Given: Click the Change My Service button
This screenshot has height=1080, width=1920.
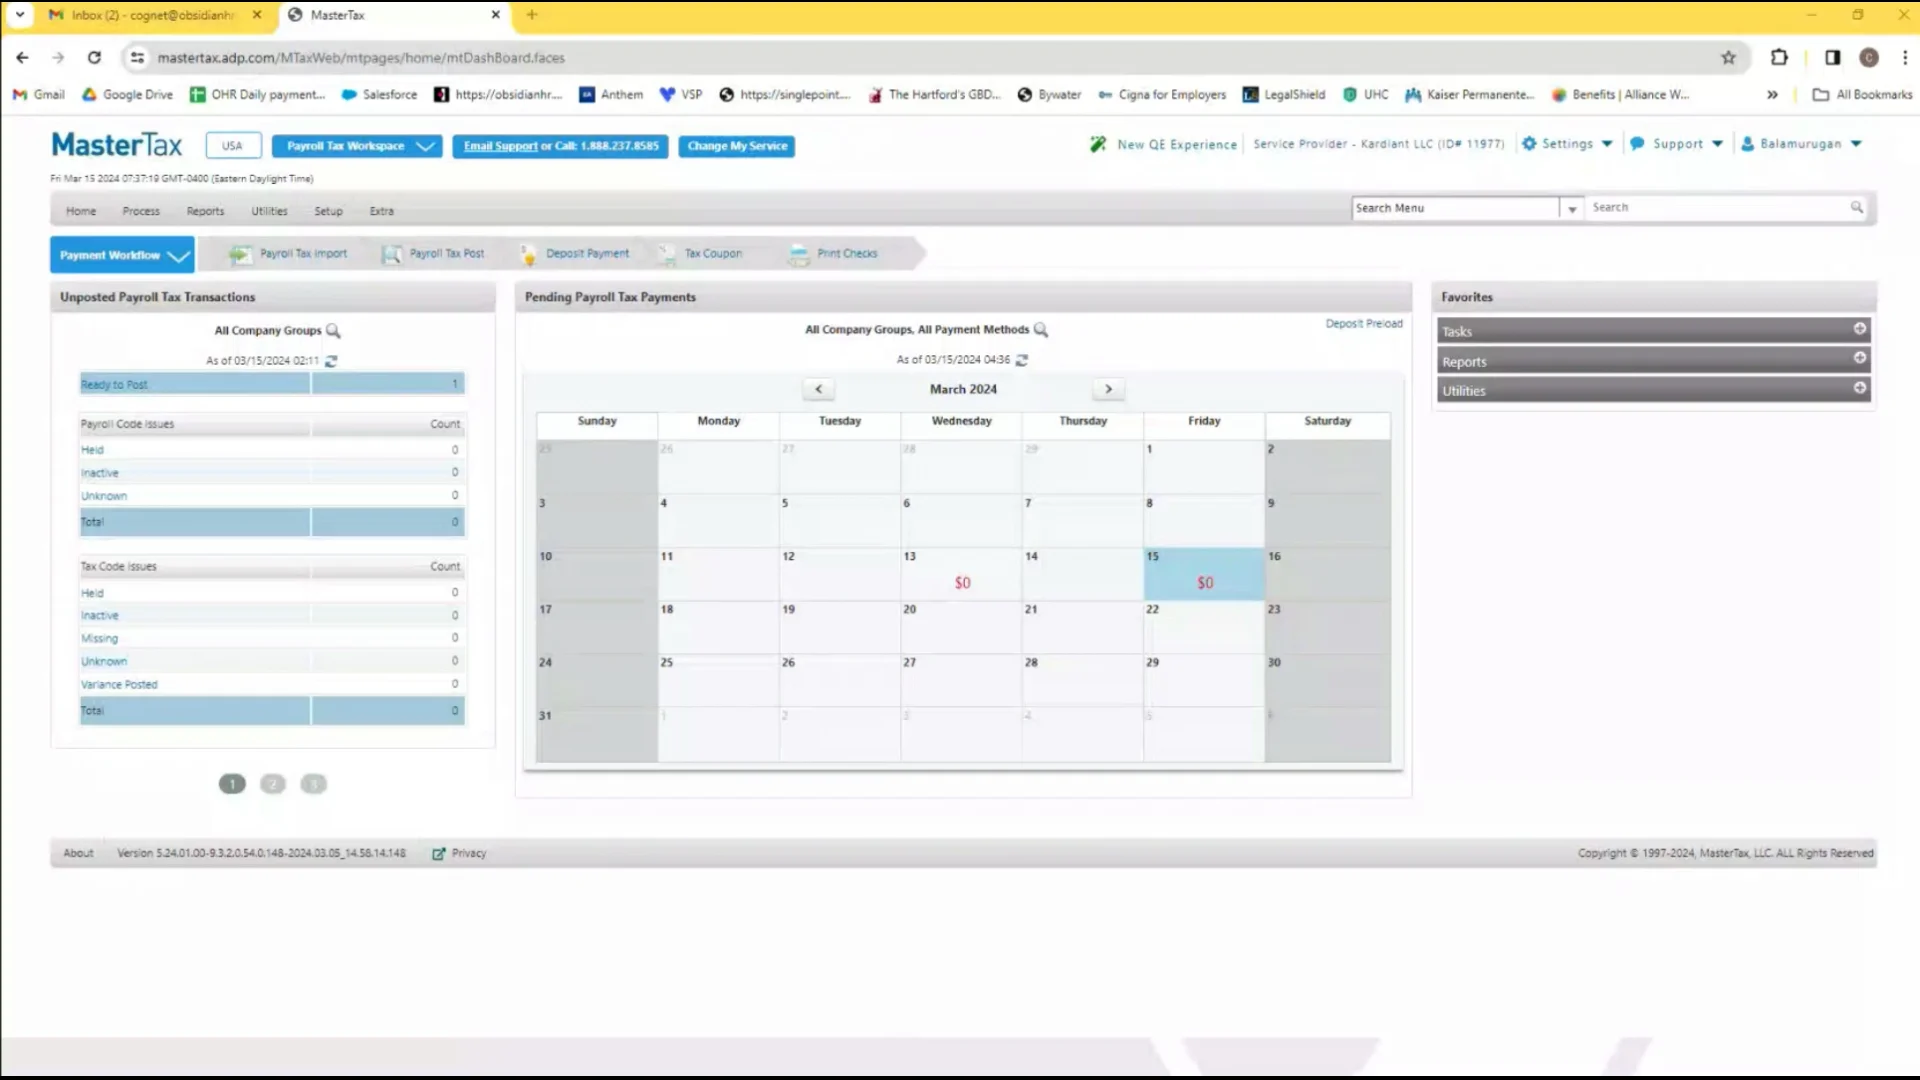Looking at the screenshot, I should click(737, 146).
